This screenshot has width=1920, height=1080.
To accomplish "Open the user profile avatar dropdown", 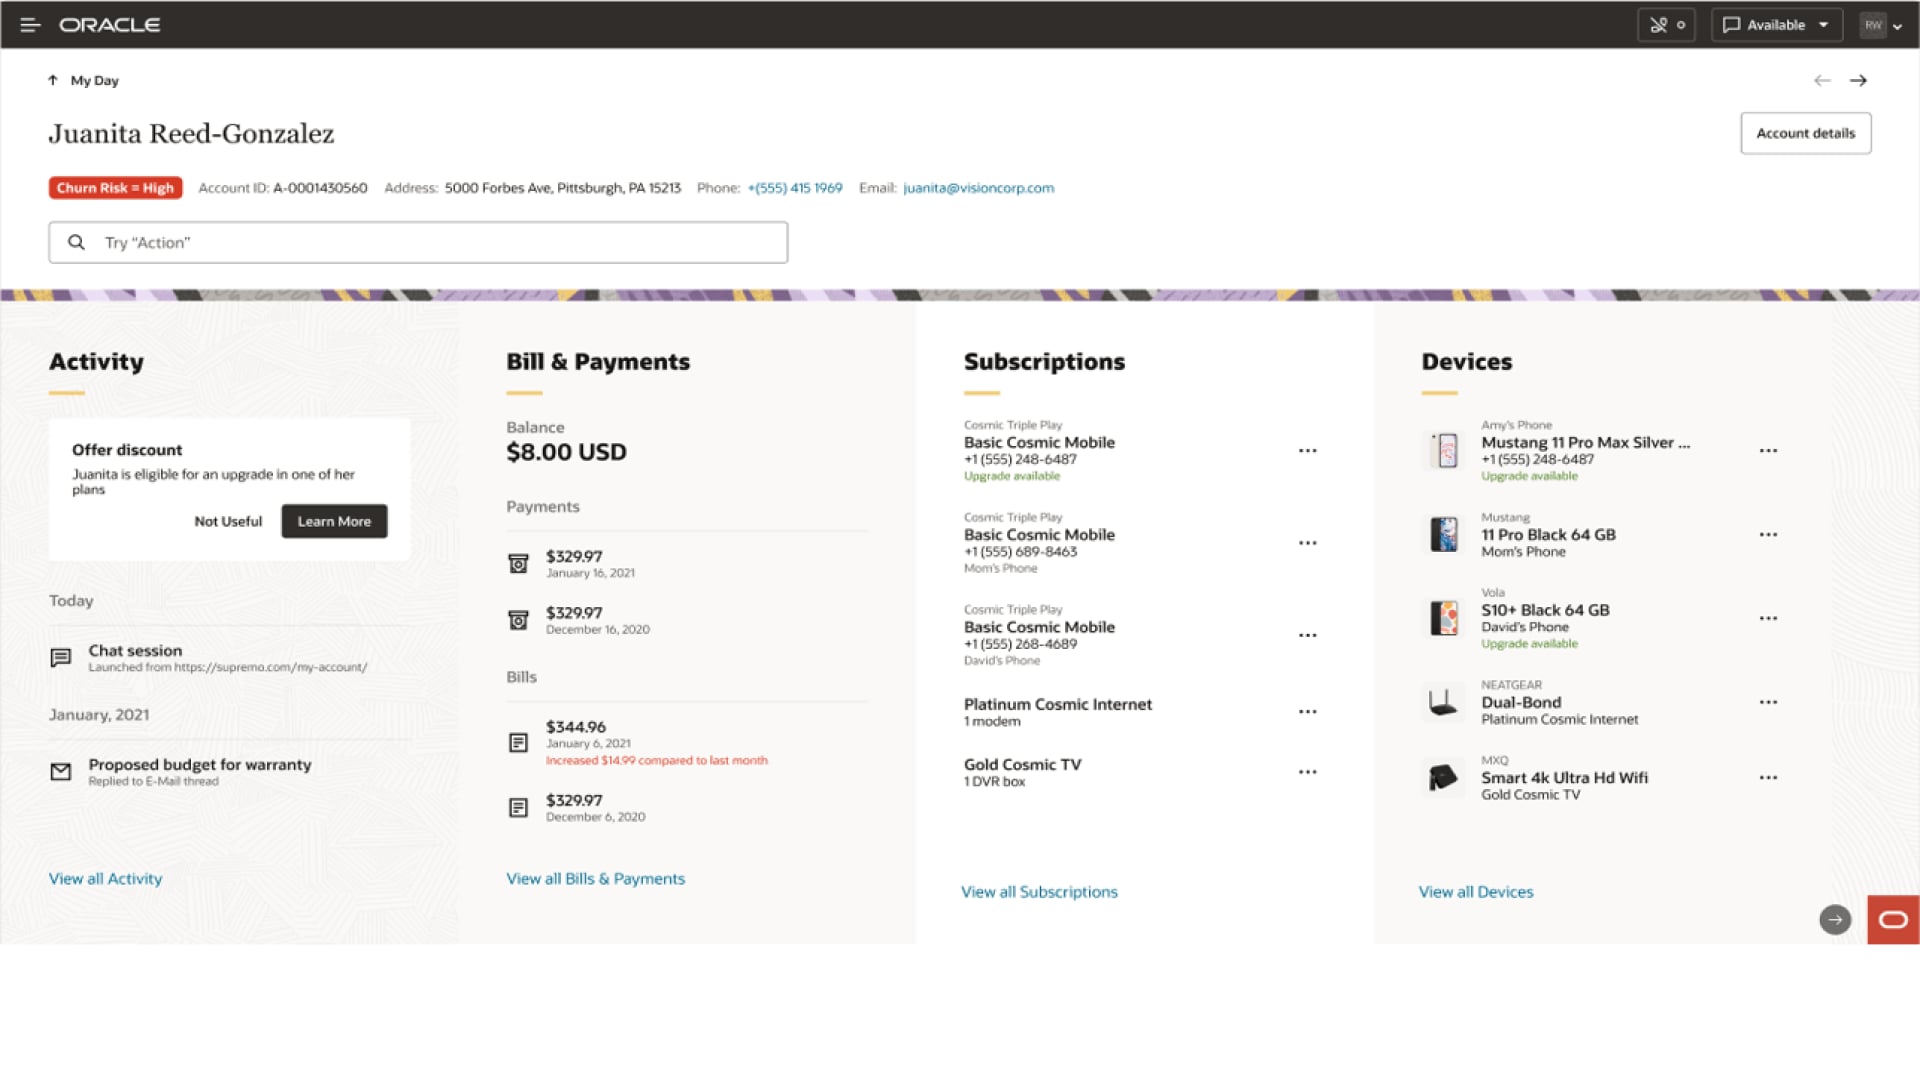I will coord(1881,25).
